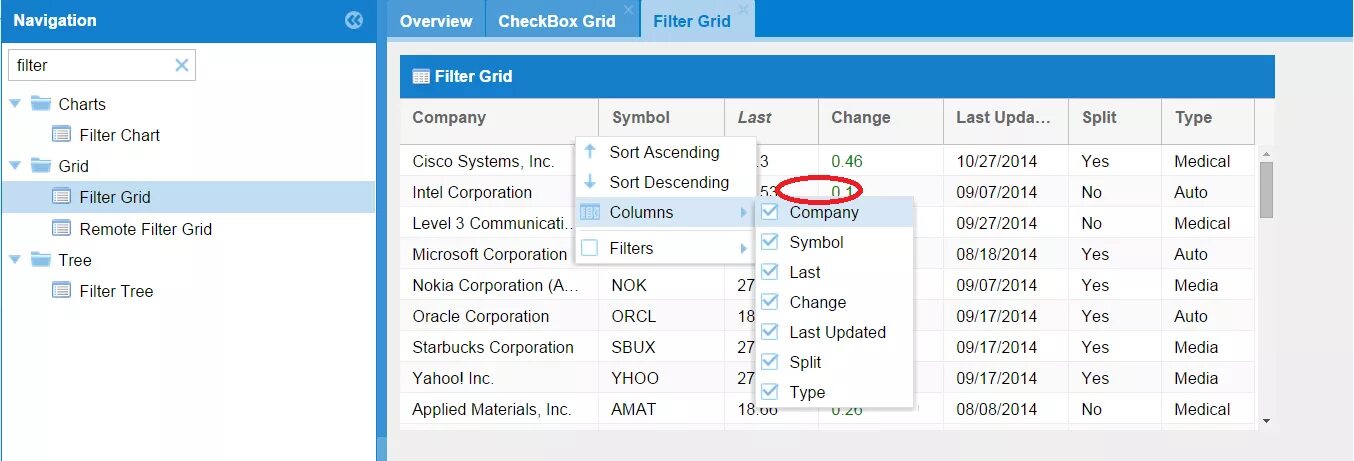Uncheck the Change column checkbox
Viewport: 1354px width, 461px height.
coord(770,302)
